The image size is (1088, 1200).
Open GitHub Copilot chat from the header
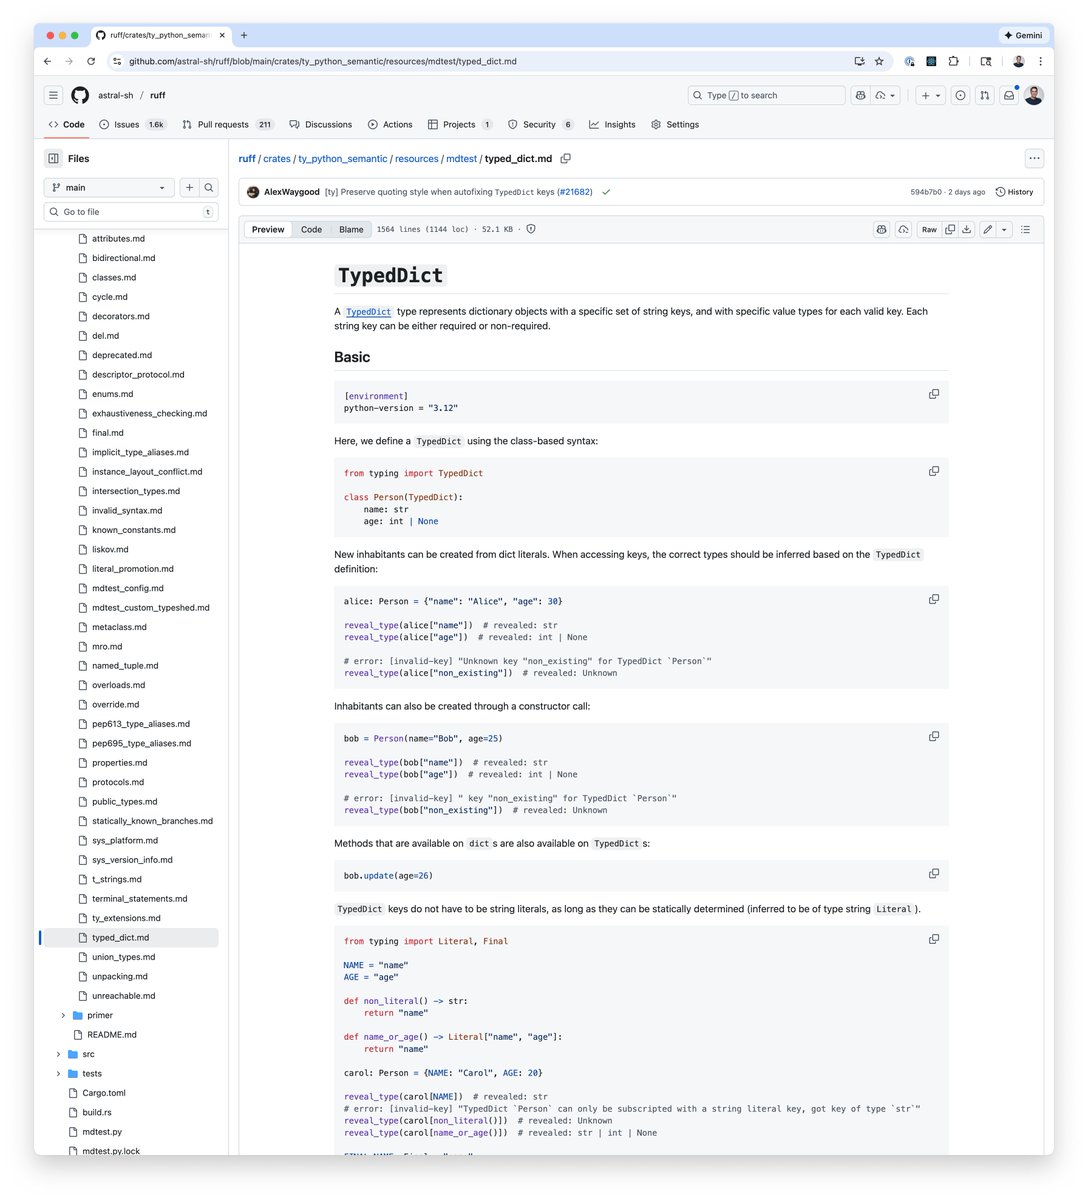tap(860, 95)
